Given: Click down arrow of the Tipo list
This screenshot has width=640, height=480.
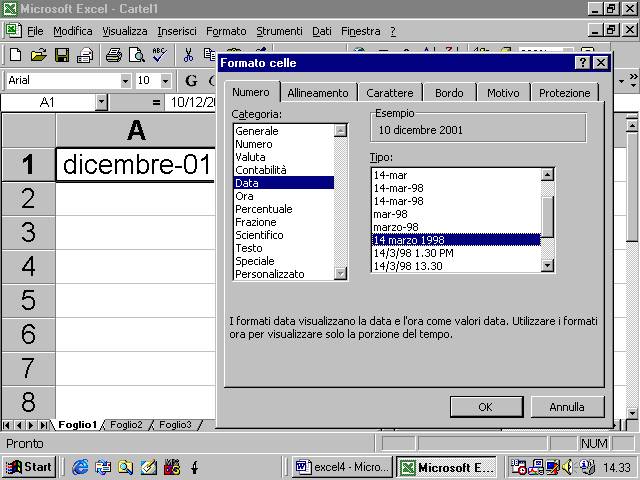Looking at the screenshot, I should point(547,266).
